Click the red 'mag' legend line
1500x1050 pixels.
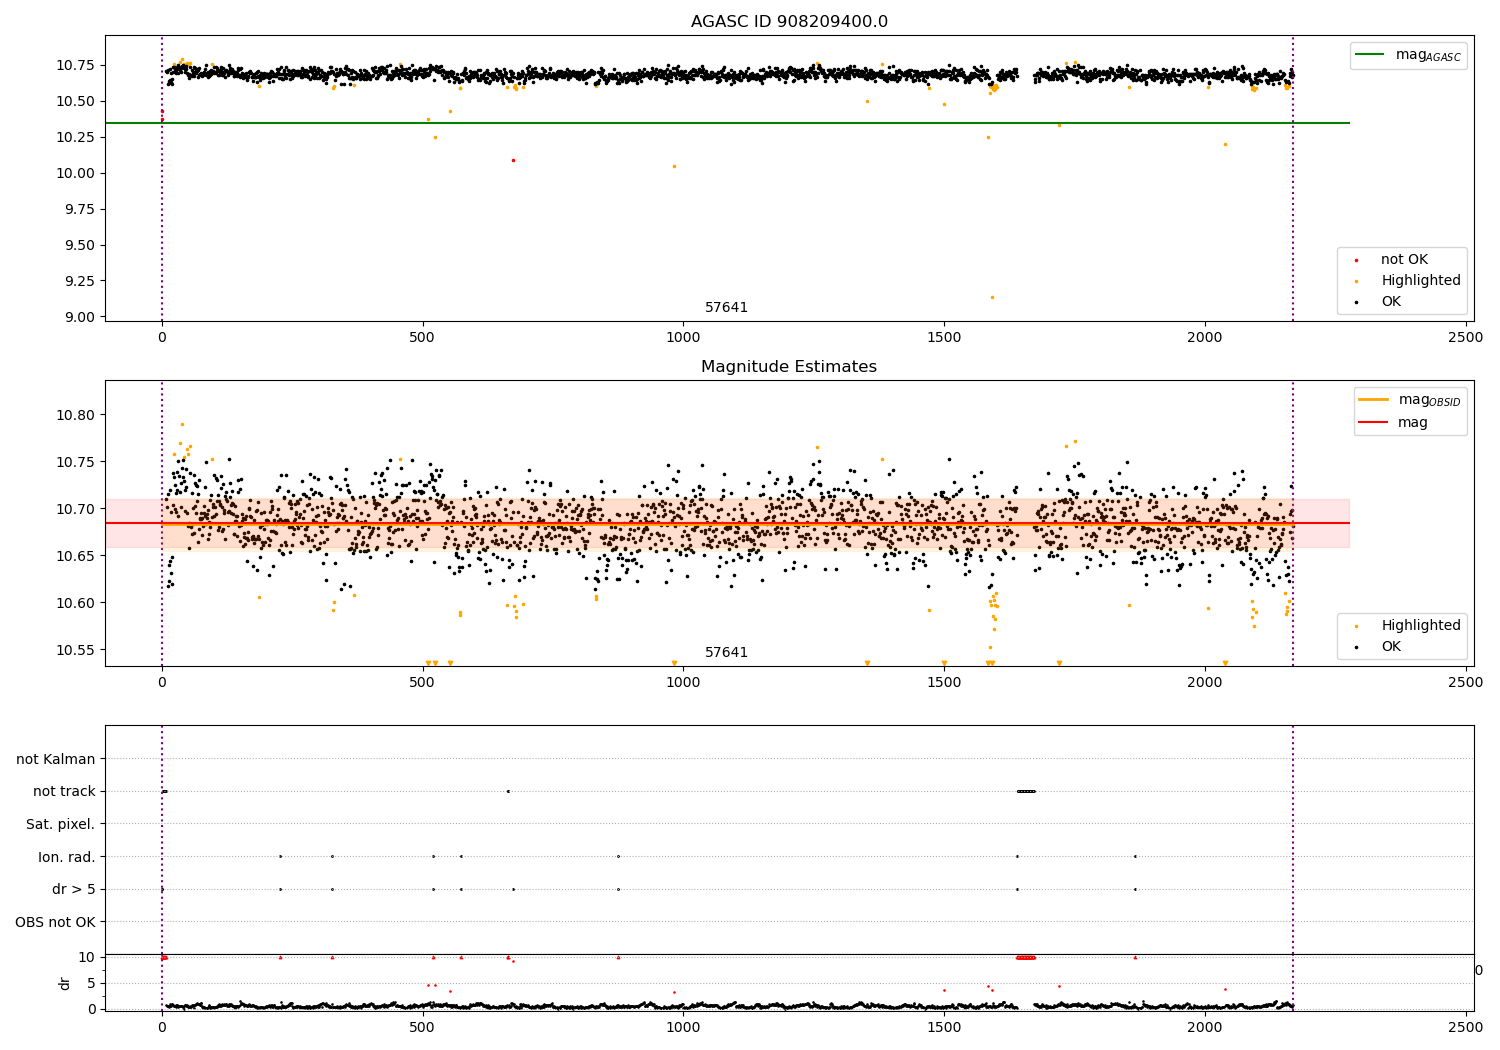click(x=1374, y=423)
